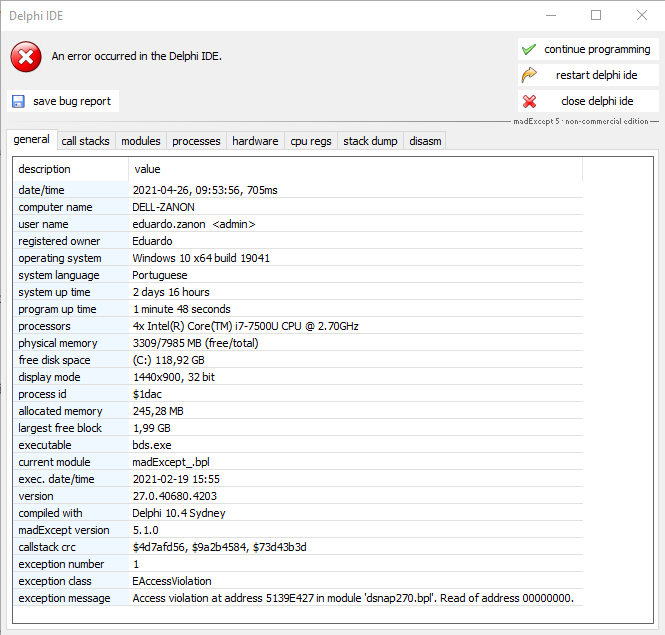Screen dimensions: 665x635
Task: Click the green checkmark continue icon
Action: tap(529, 49)
